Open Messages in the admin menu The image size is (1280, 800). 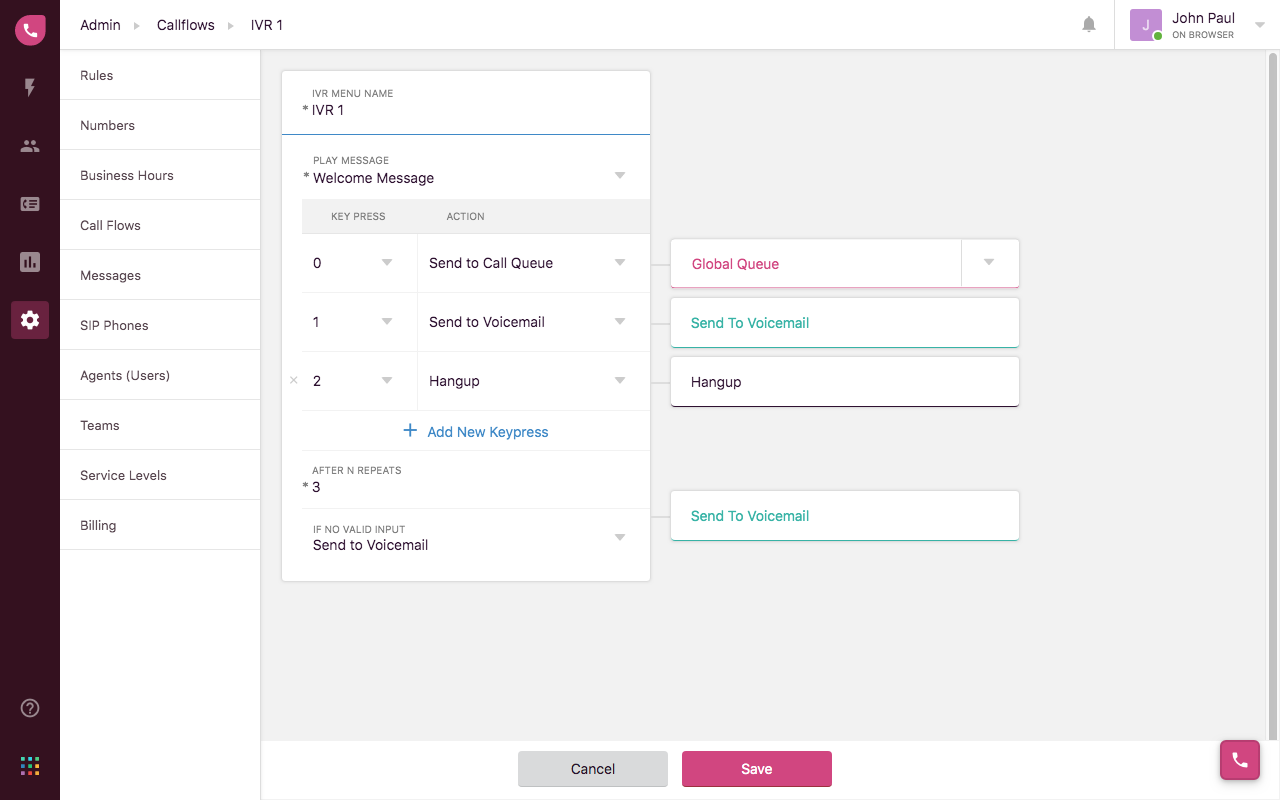pos(160,275)
